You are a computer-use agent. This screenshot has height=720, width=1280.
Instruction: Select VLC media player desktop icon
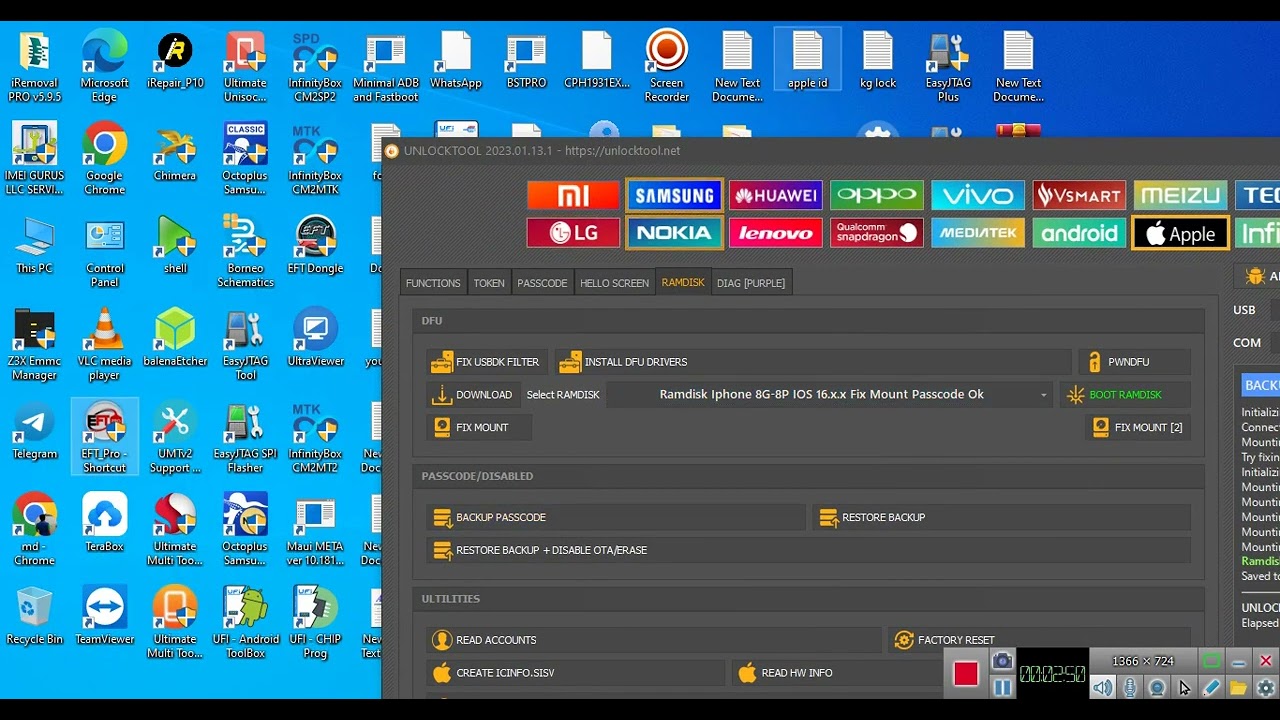click(x=105, y=345)
